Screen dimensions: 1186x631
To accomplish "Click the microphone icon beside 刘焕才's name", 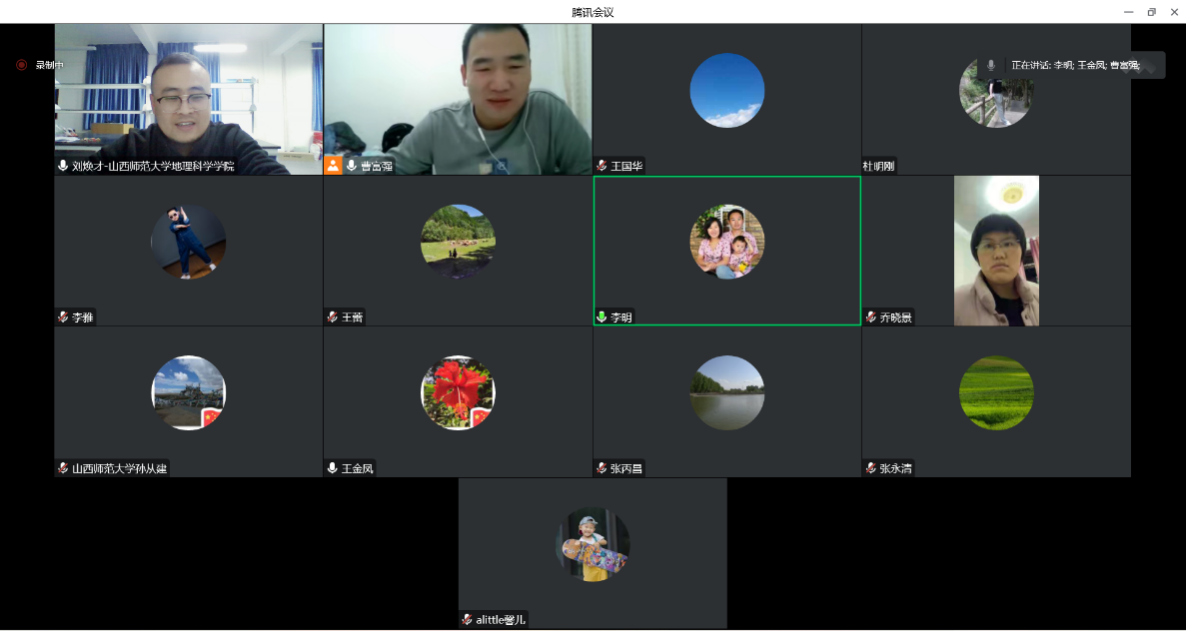I will (63, 166).
